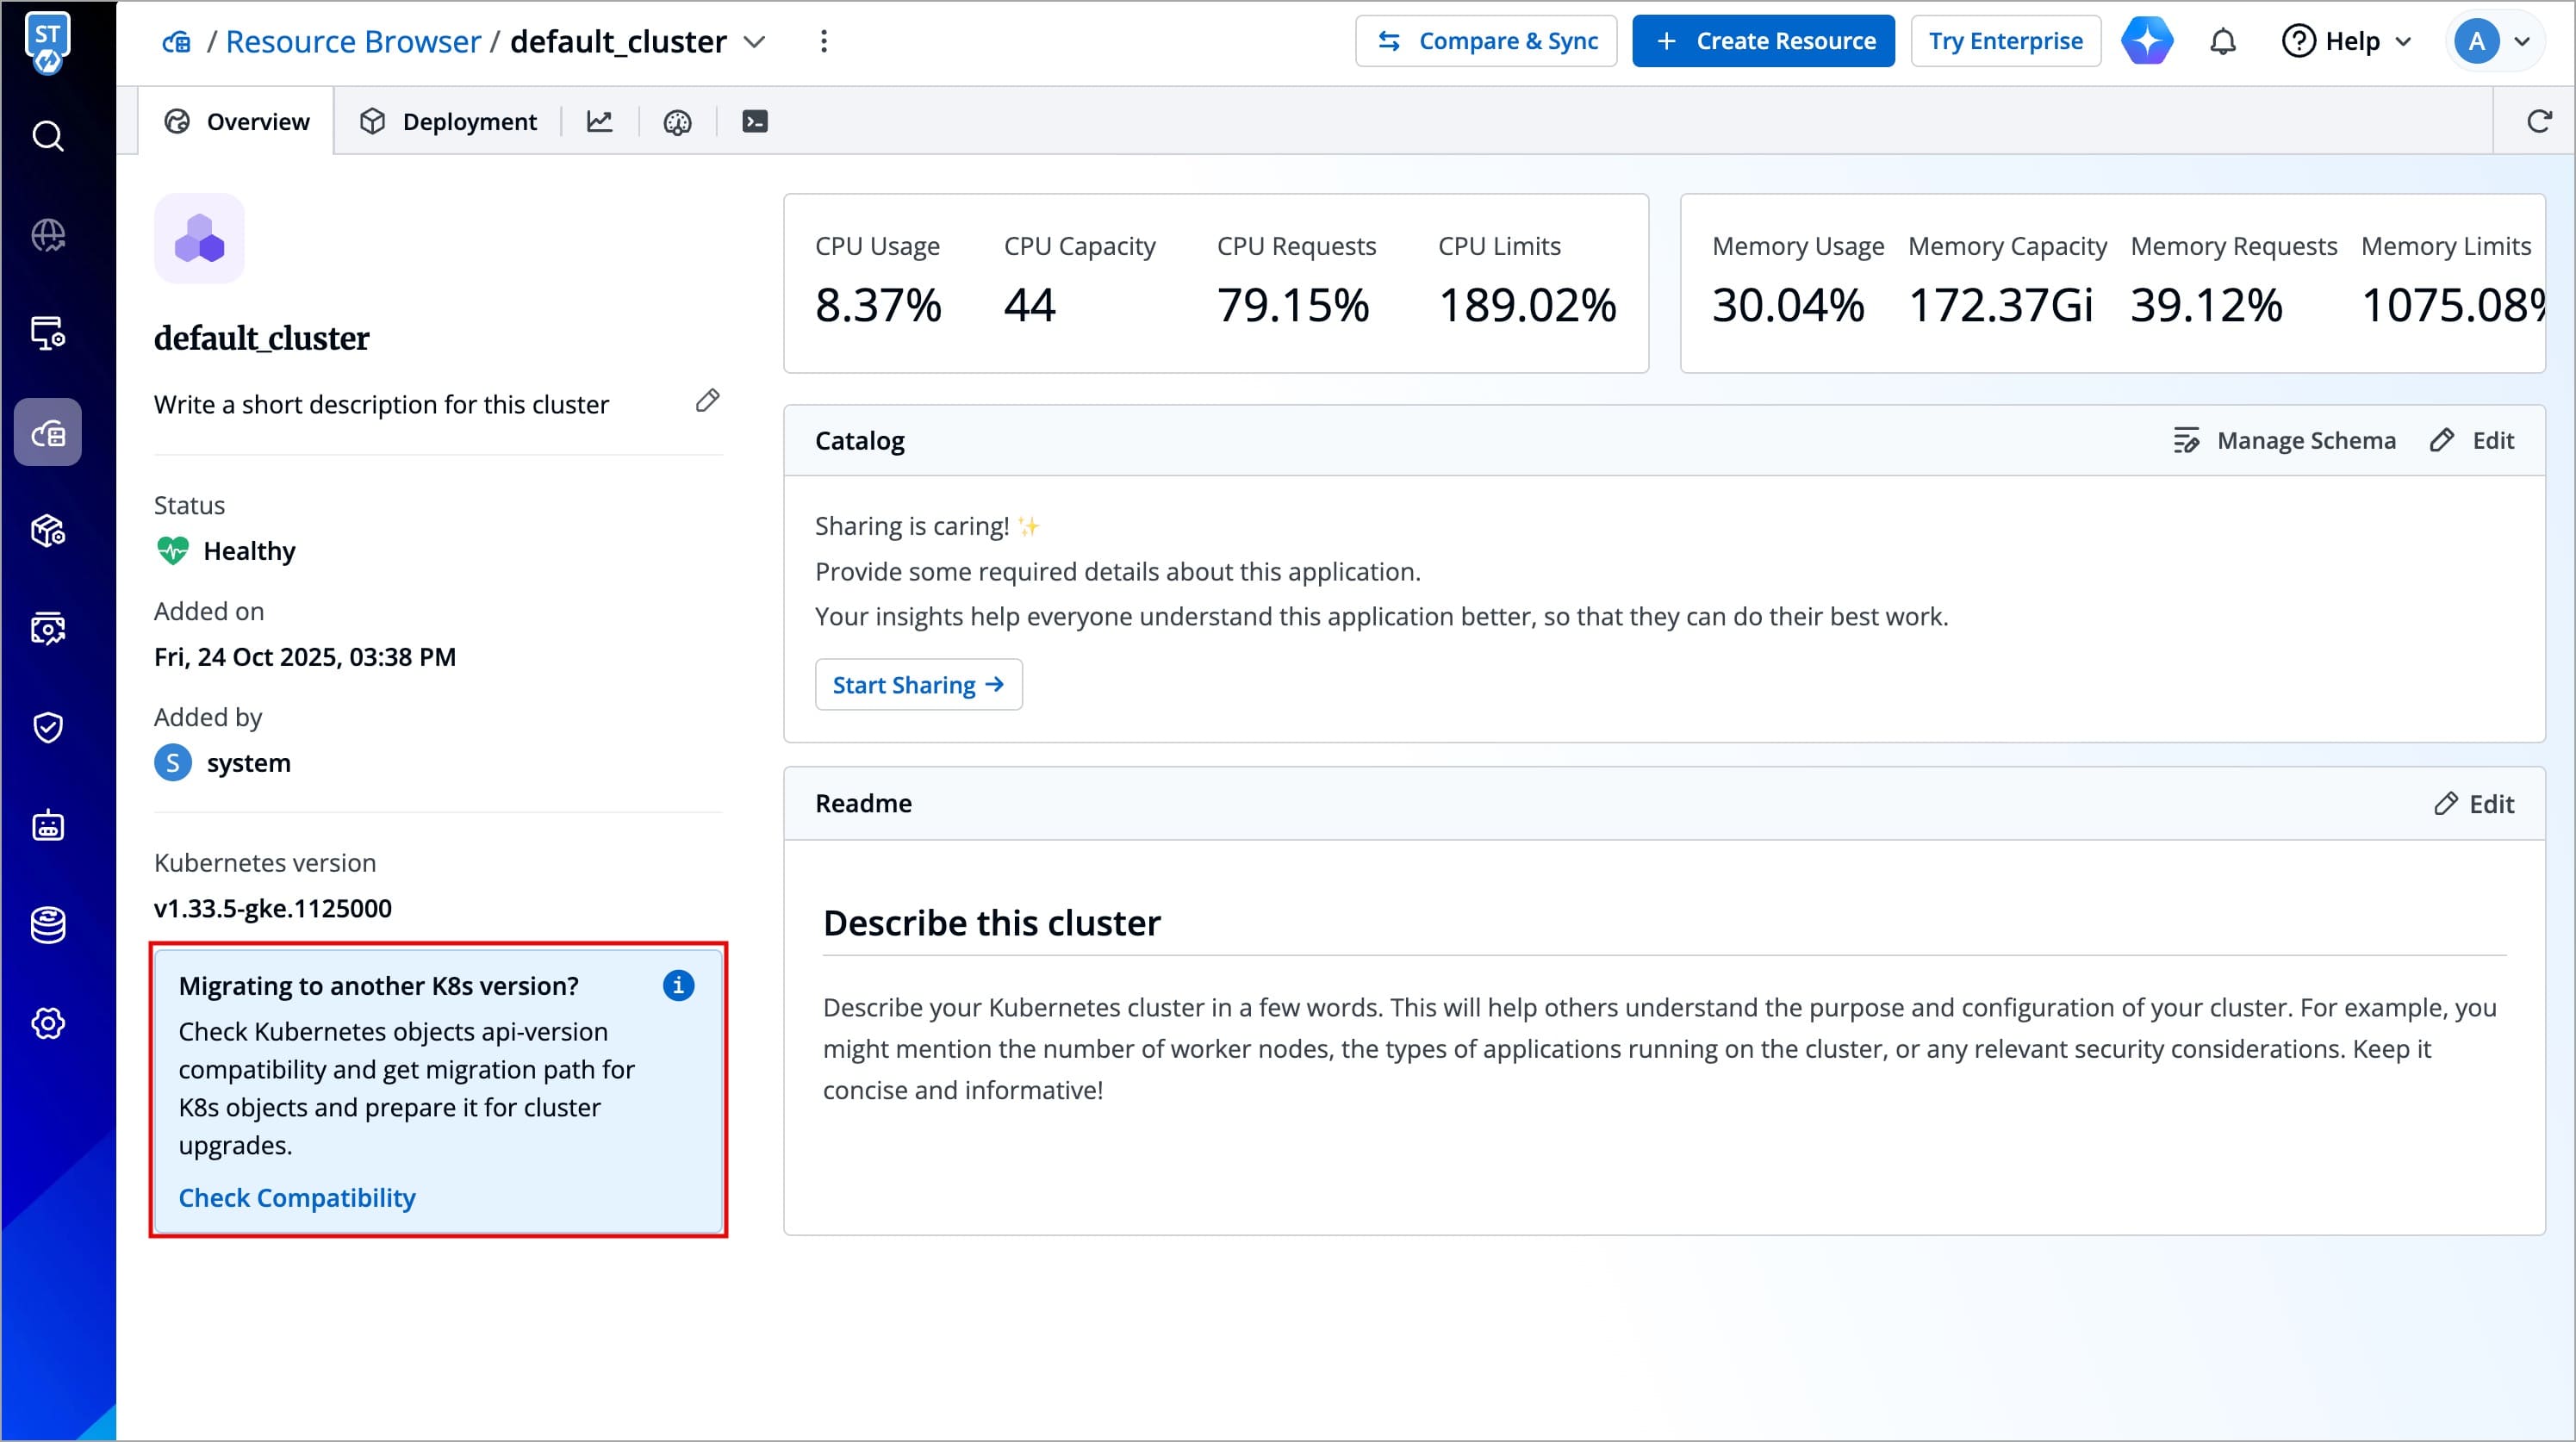The height and width of the screenshot is (1442, 2576).
Task: Click the Start Sharing button
Action: tap(918, 685)
